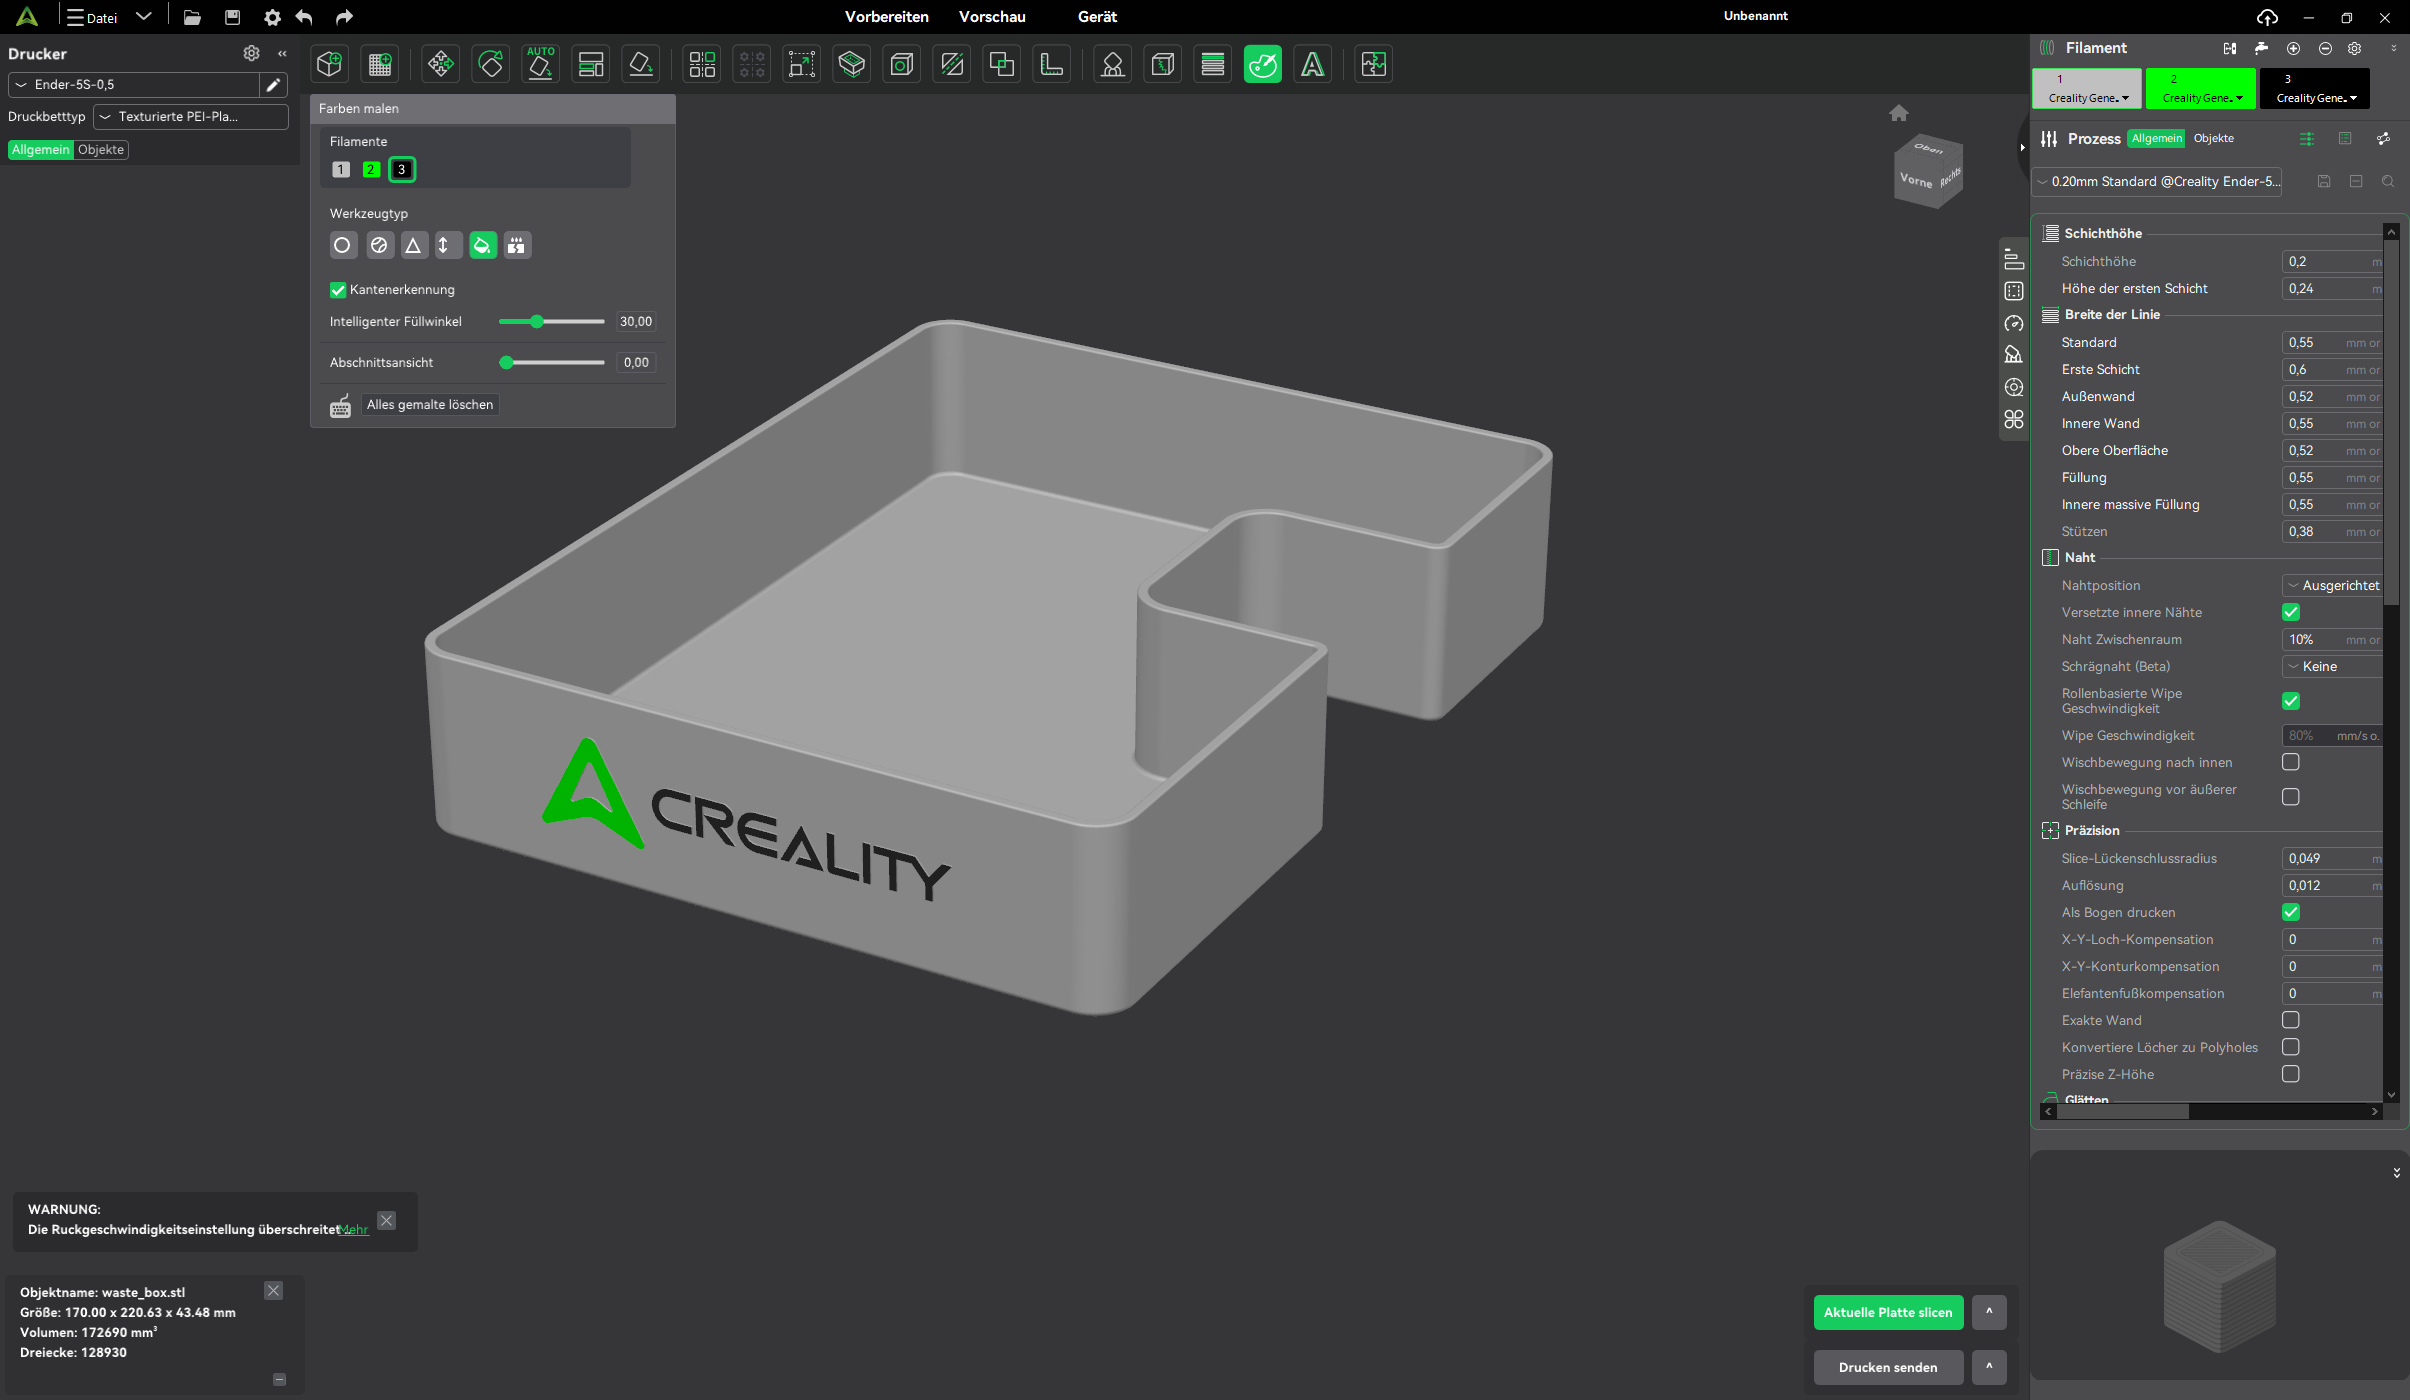This screenshot has height=1400, width=2410.
Task: Open the Texturierte PEI-Pla... bed type dropdown
Action: (191, 117)
